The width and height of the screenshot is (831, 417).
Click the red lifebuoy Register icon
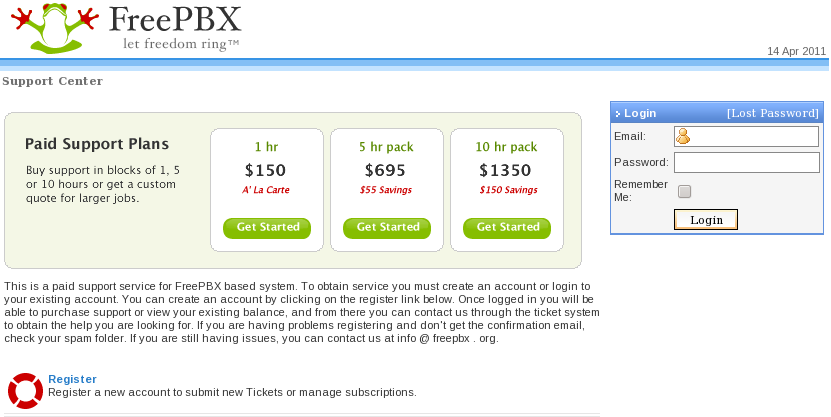pyautogui.click(x=23, y=390)
